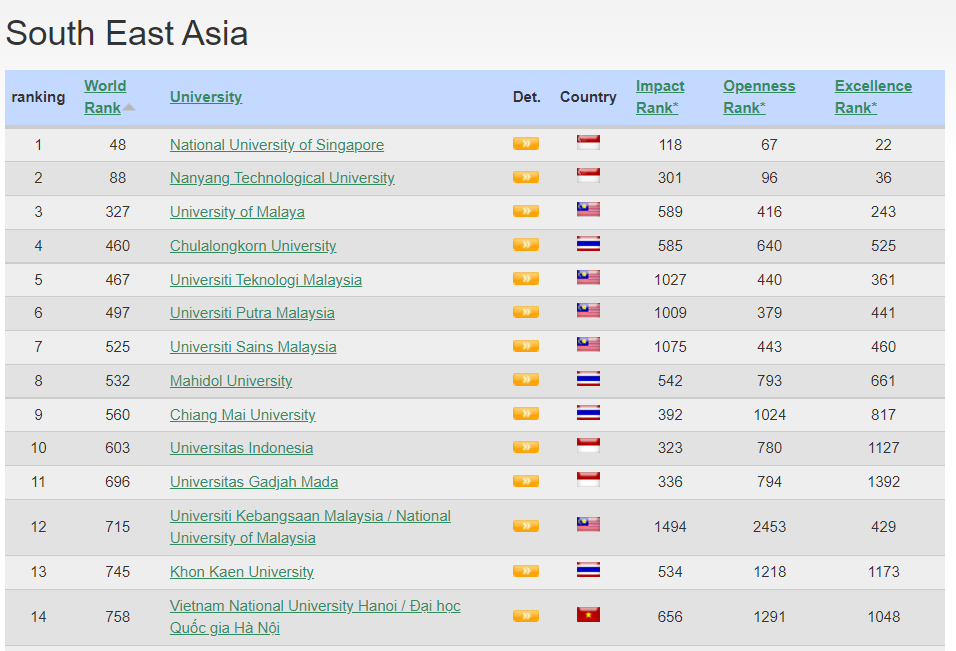The height and width of the screenshot is (651, 956).
Task: Click Indonesia flag in Universitas Gadjah Mada row
Action: coord(588,481)
